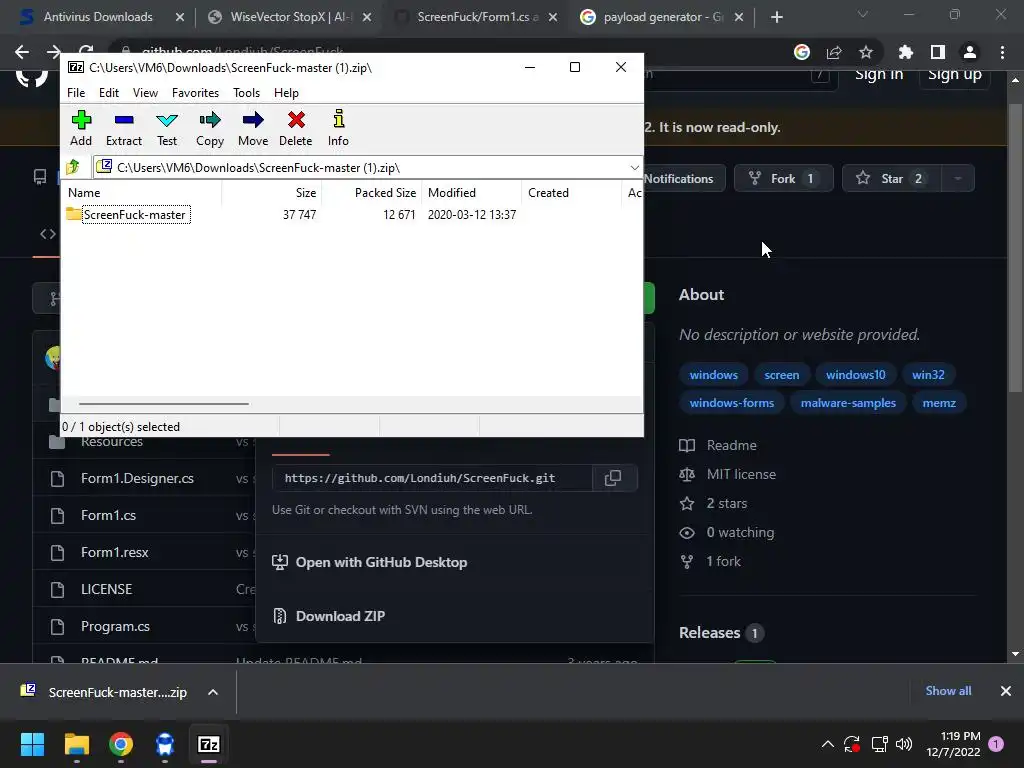Open the Tools menu in 7-Zip
Image resolution: width=1024 pixels, height=768 pixels.
click(246, 93)
